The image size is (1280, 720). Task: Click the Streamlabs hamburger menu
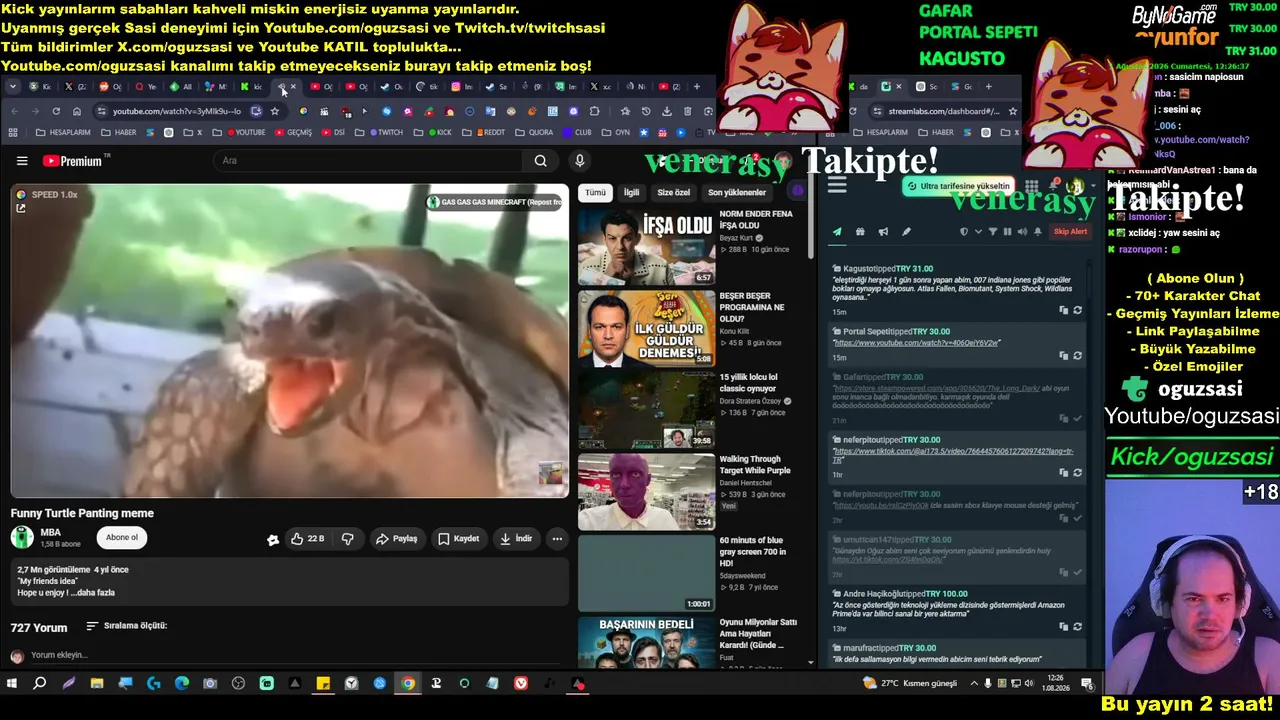(x=837, y=186)
